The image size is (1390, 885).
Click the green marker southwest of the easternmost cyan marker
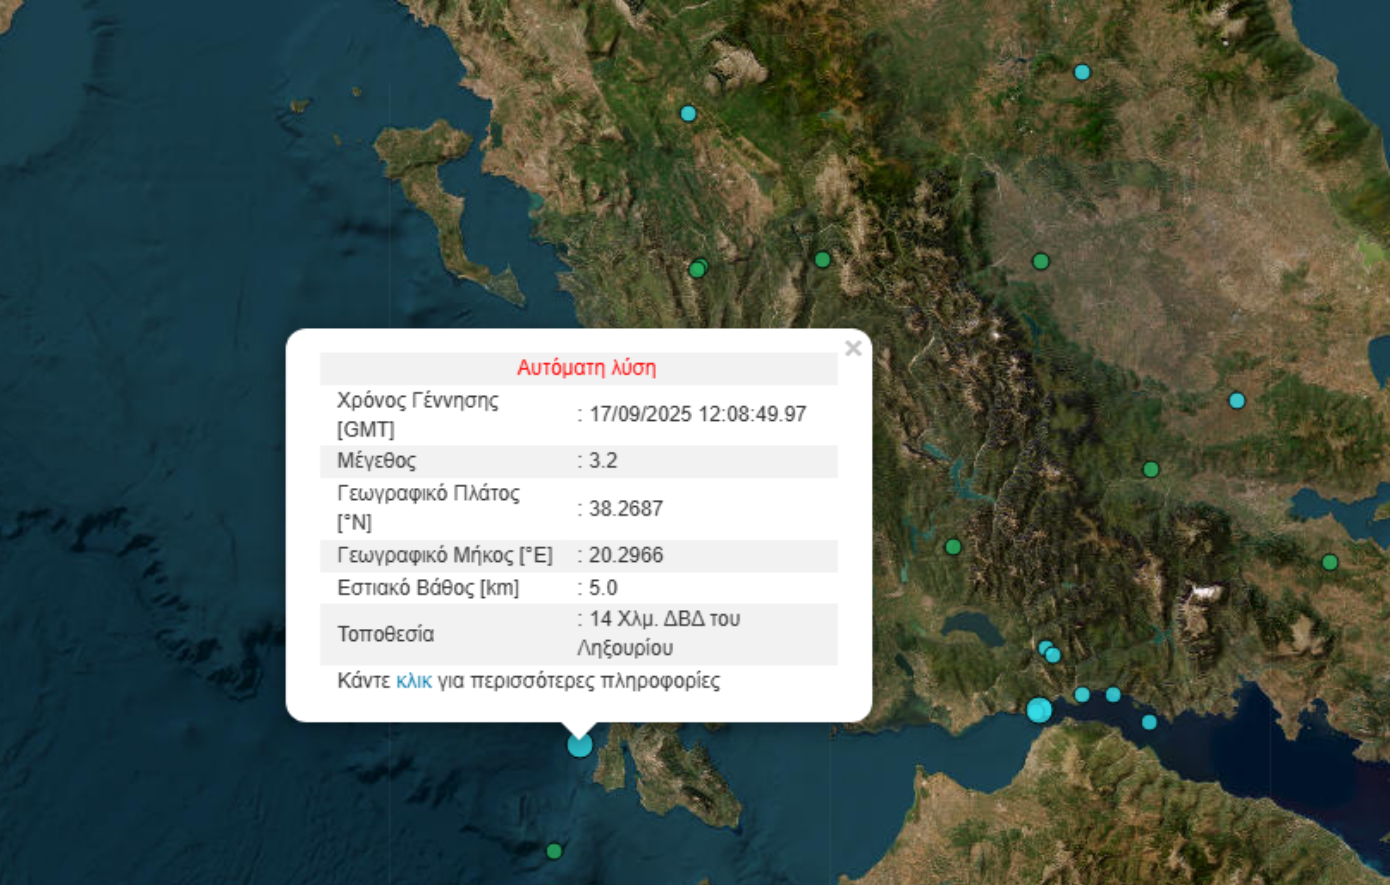[x=1151, y=469]
